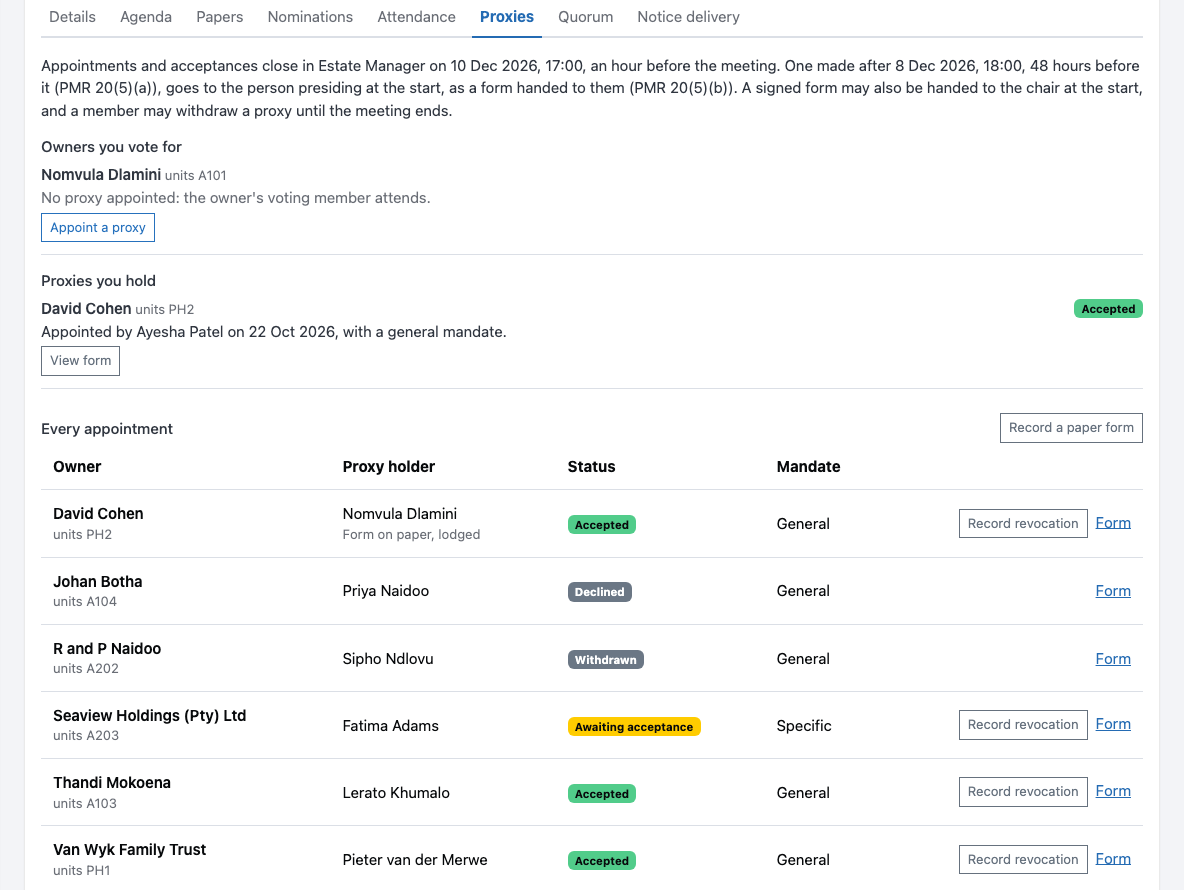Viewport: 1184px width, 890px height.
Task: Click owner name Seaview Holdings (Pty) Ltd
Action: (150, 716)
